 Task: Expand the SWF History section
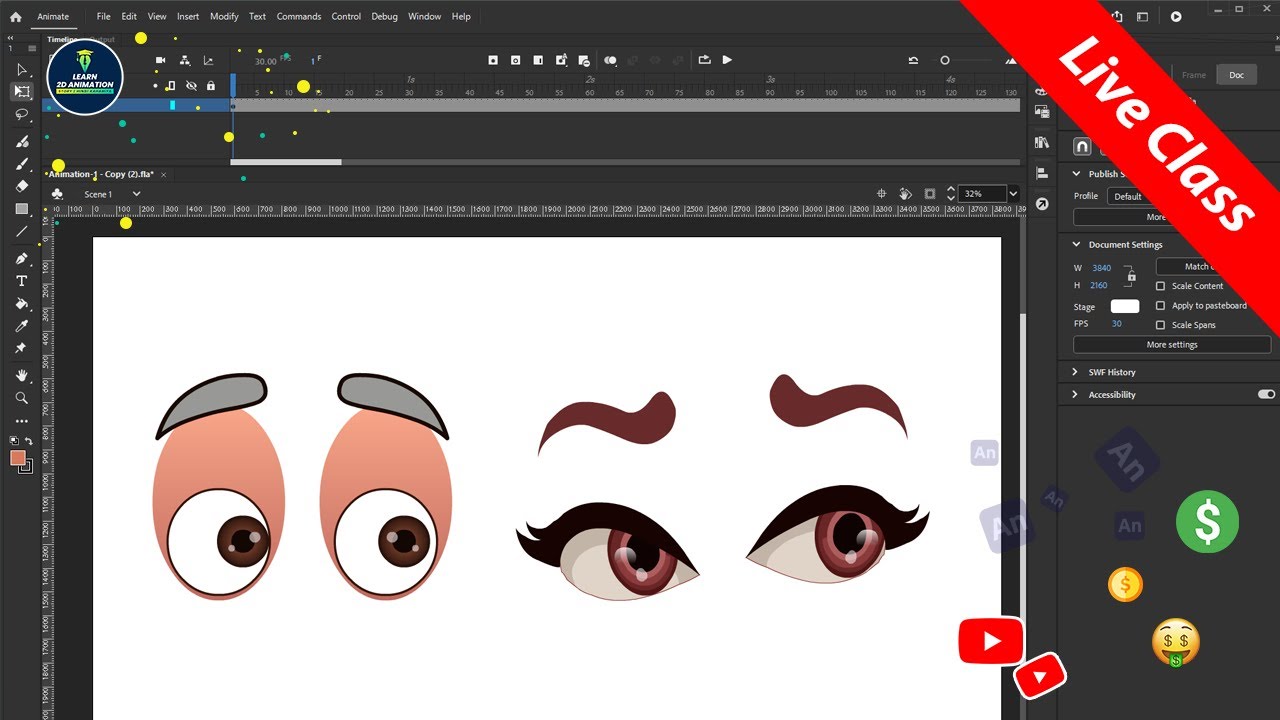point(1077,372)
